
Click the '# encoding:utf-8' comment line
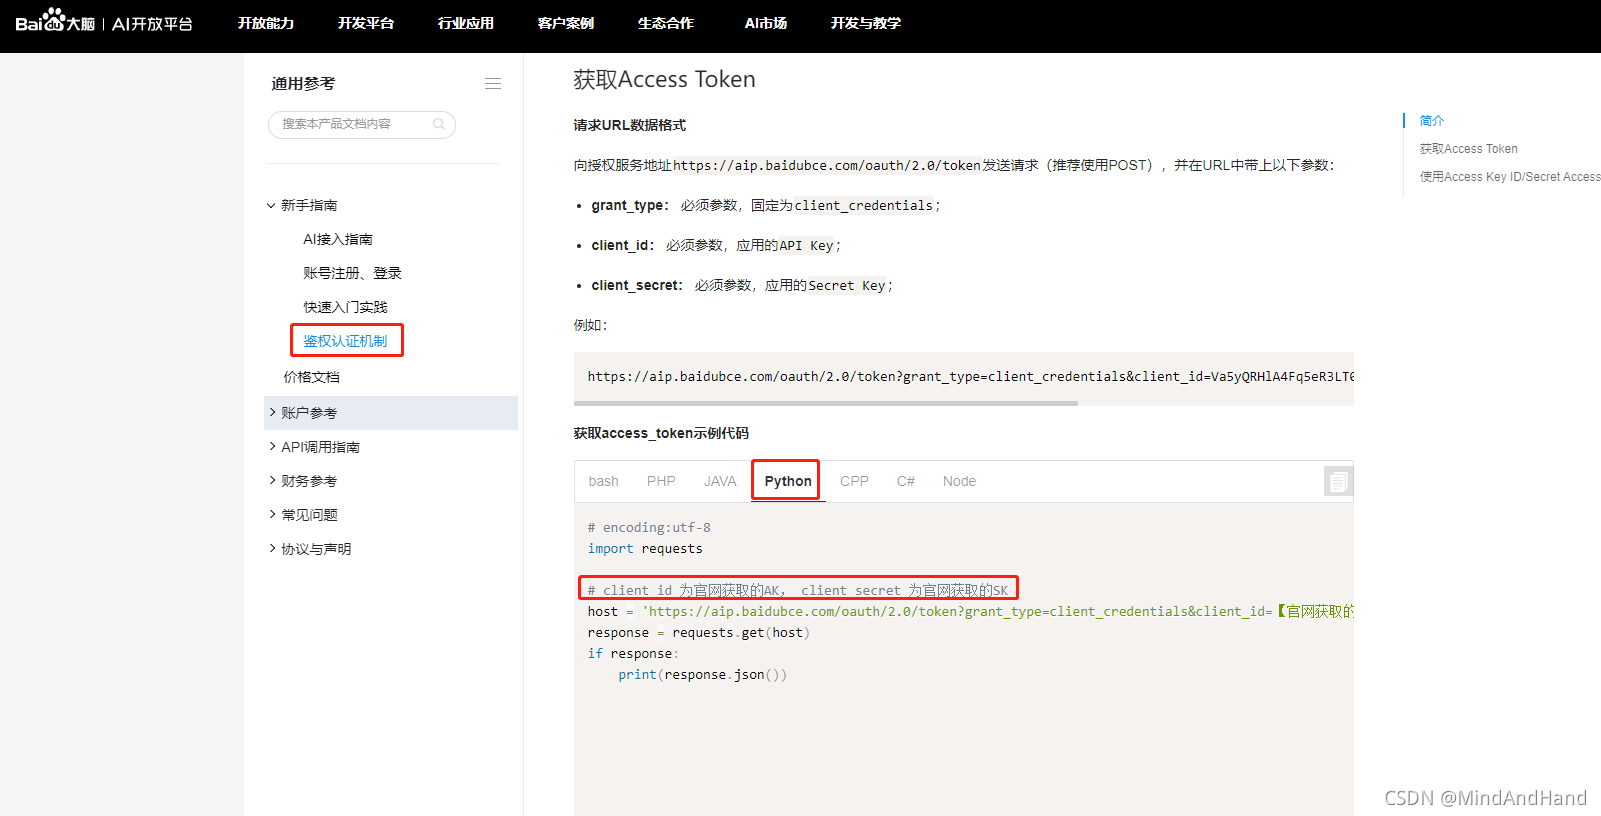tap(649, 528)
